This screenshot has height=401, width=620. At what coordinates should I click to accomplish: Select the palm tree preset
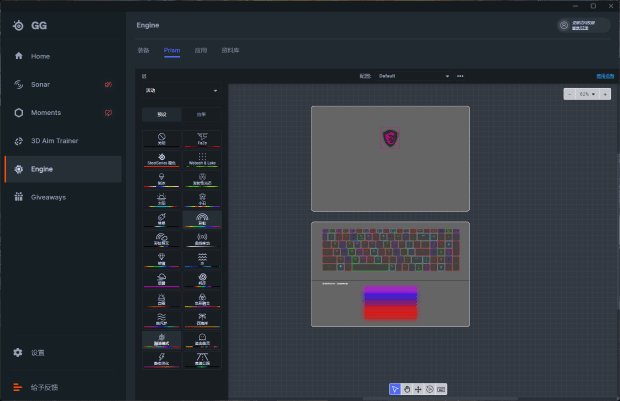[202, 320]
